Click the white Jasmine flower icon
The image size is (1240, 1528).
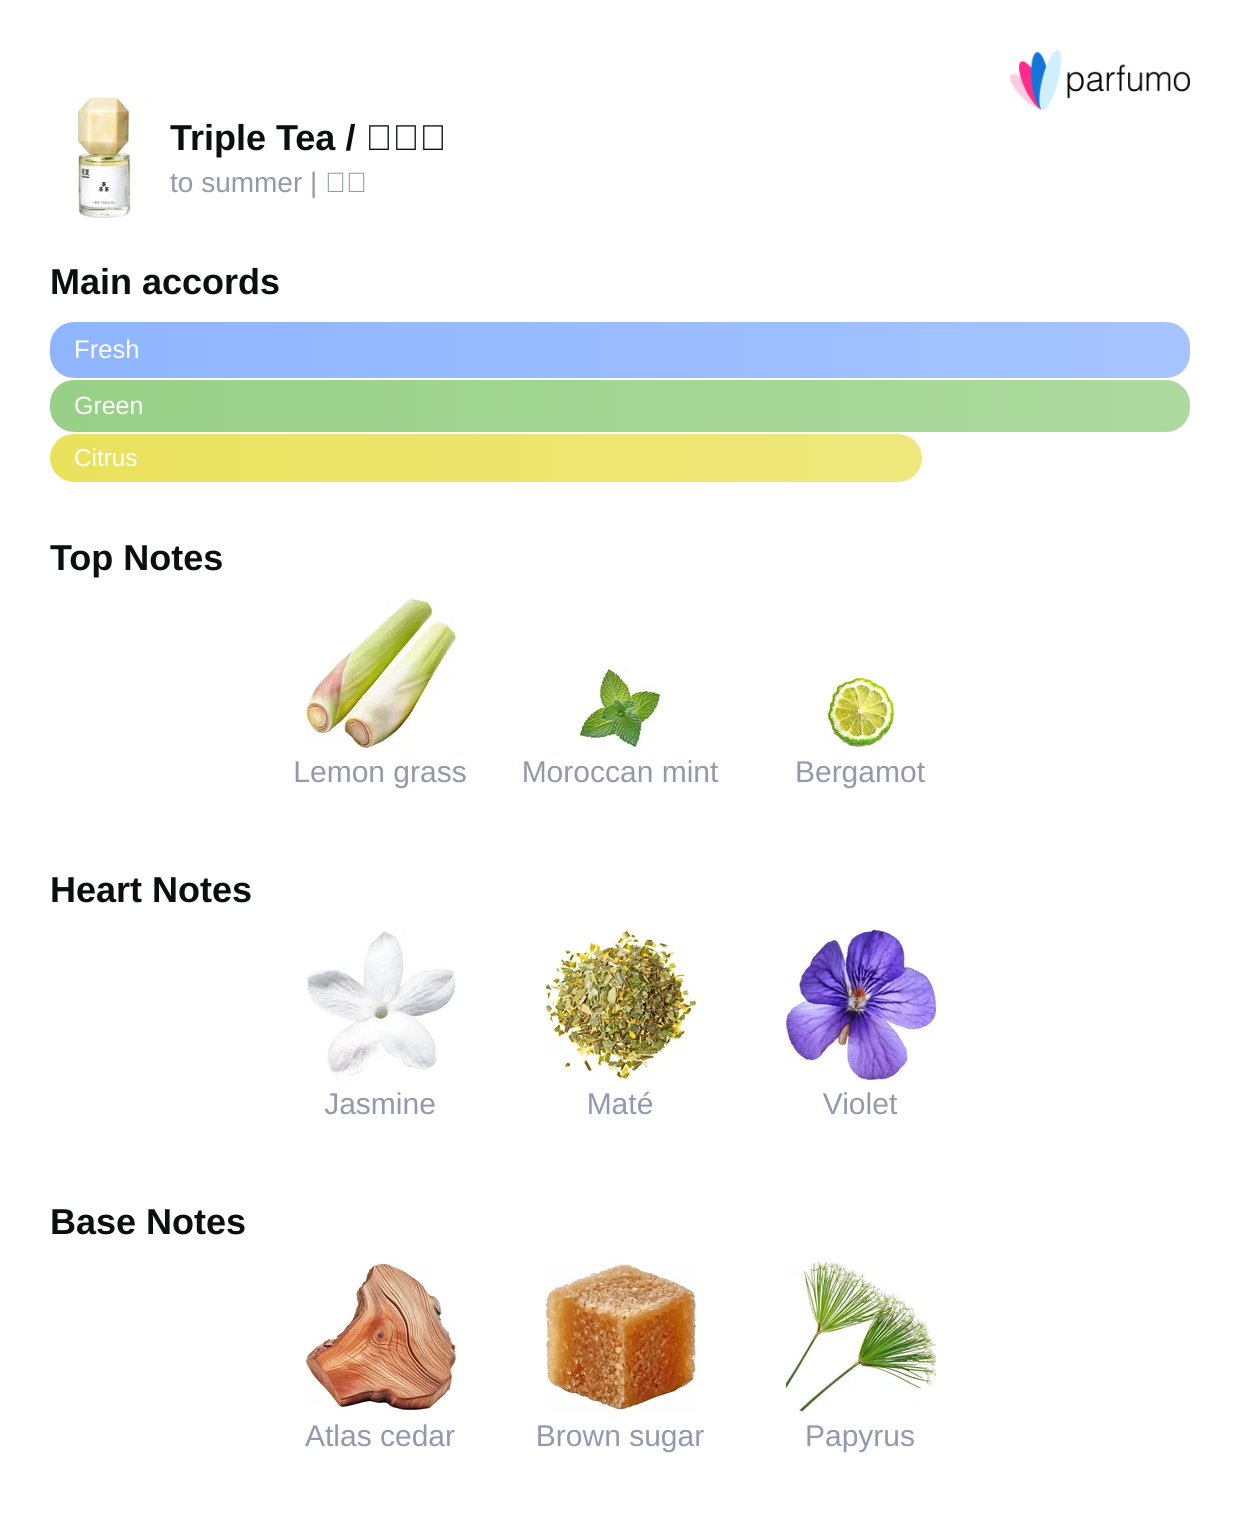click(380, 1004)
